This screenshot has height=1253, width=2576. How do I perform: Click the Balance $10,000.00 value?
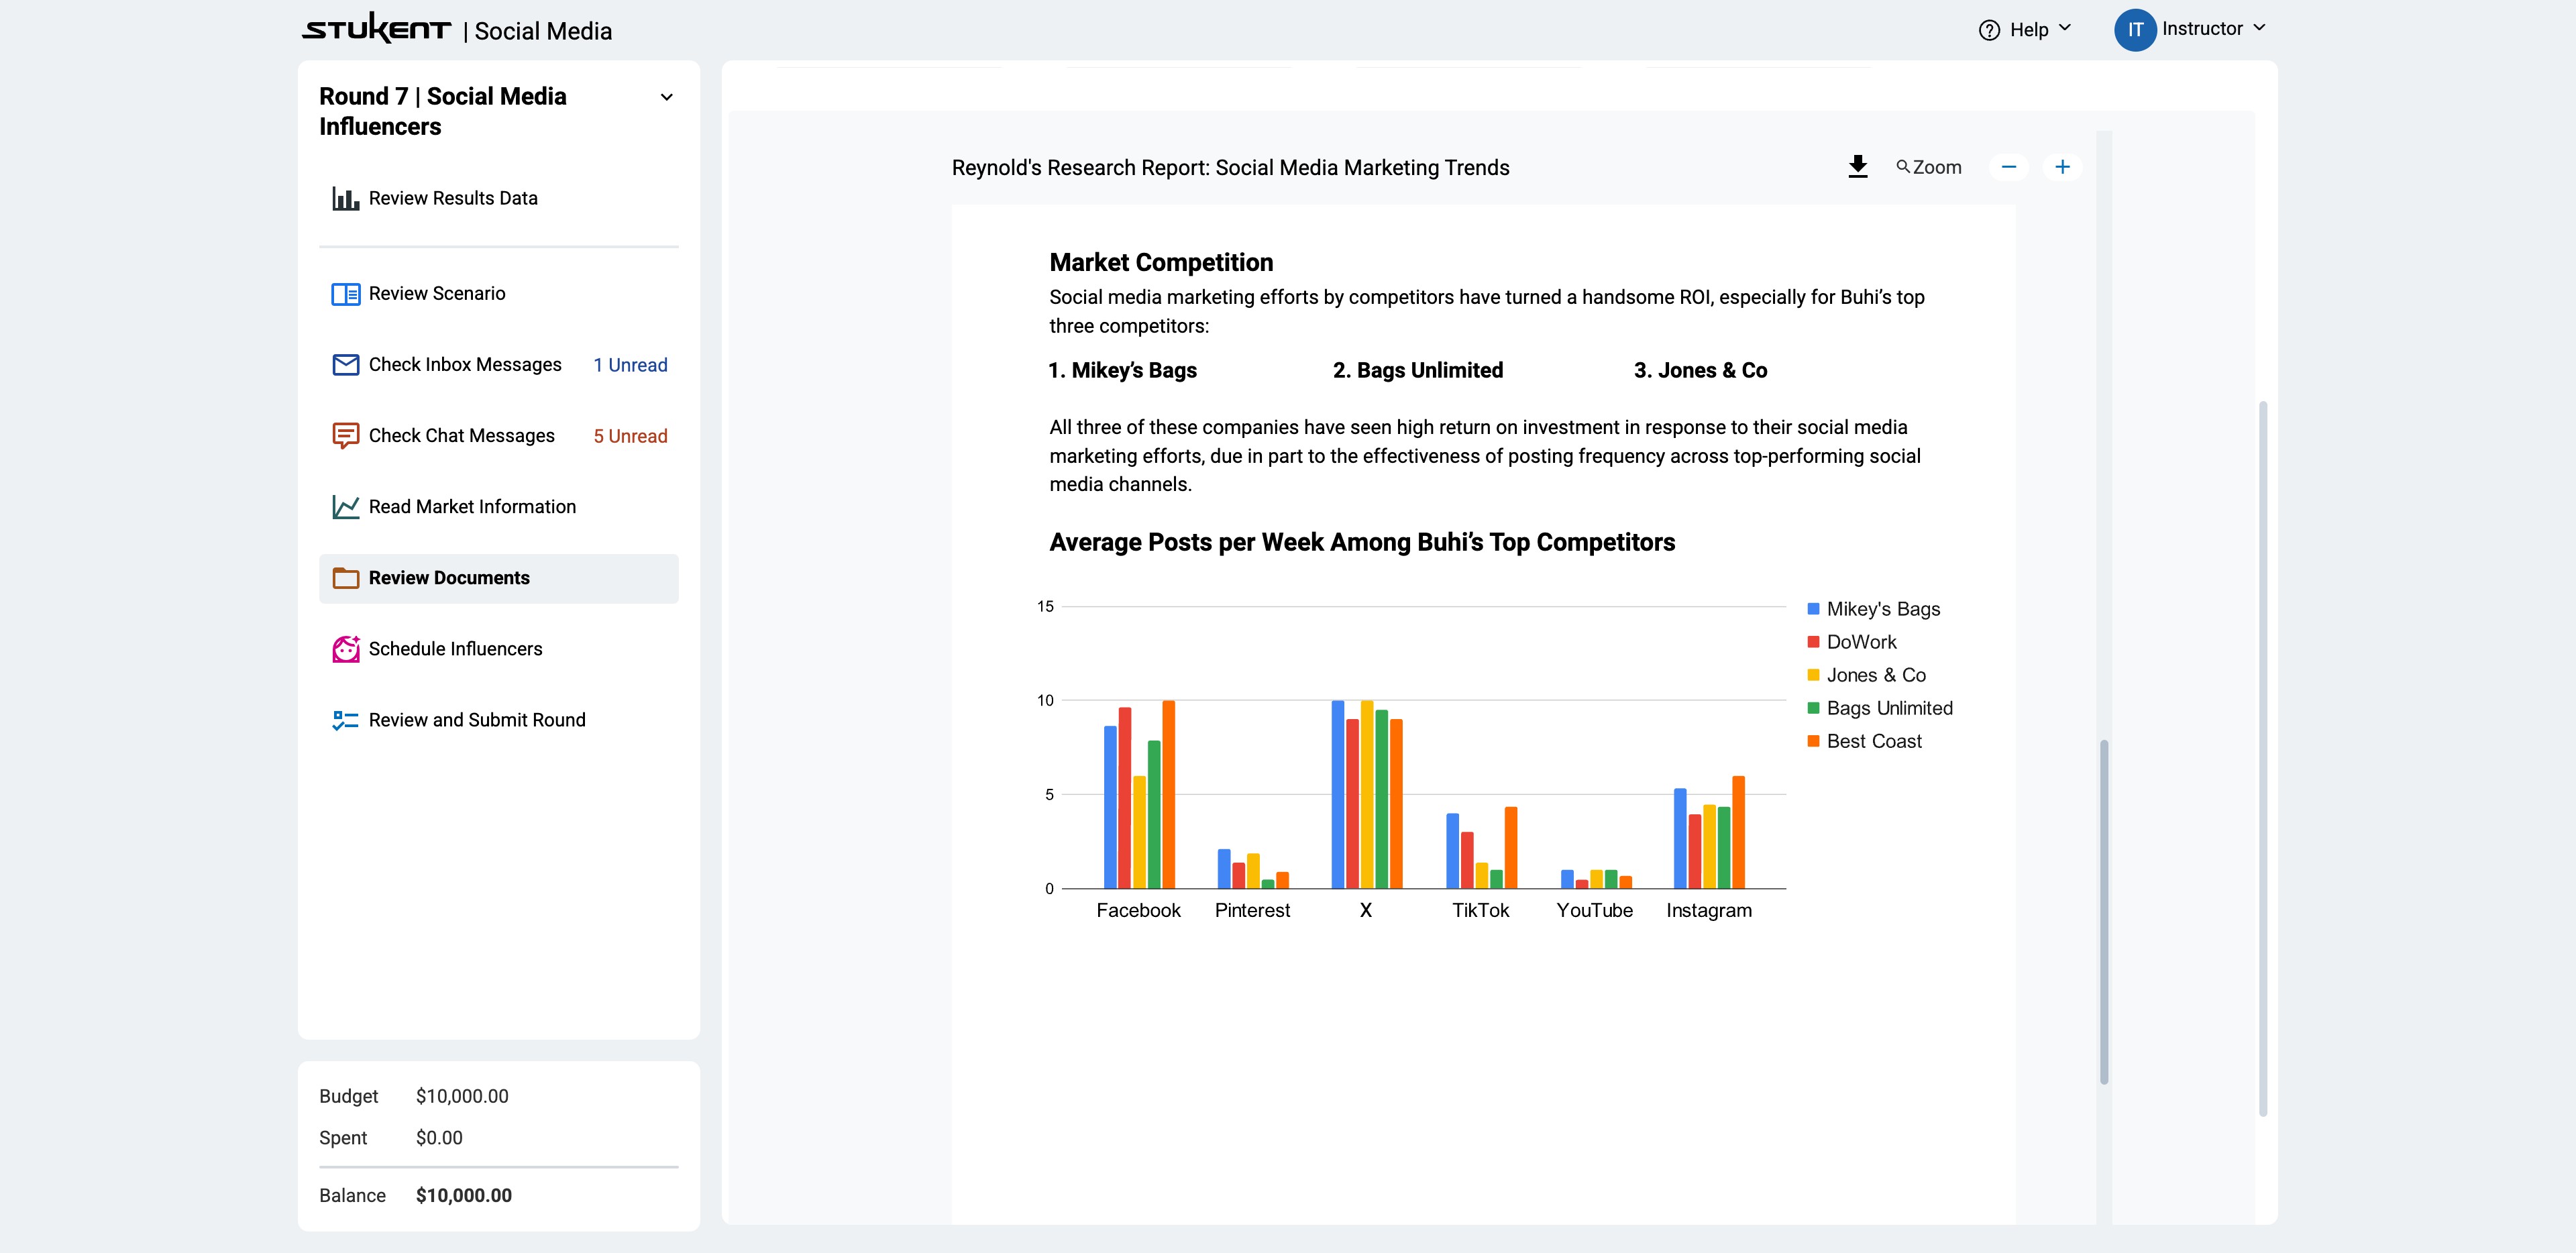[464, 1196]
